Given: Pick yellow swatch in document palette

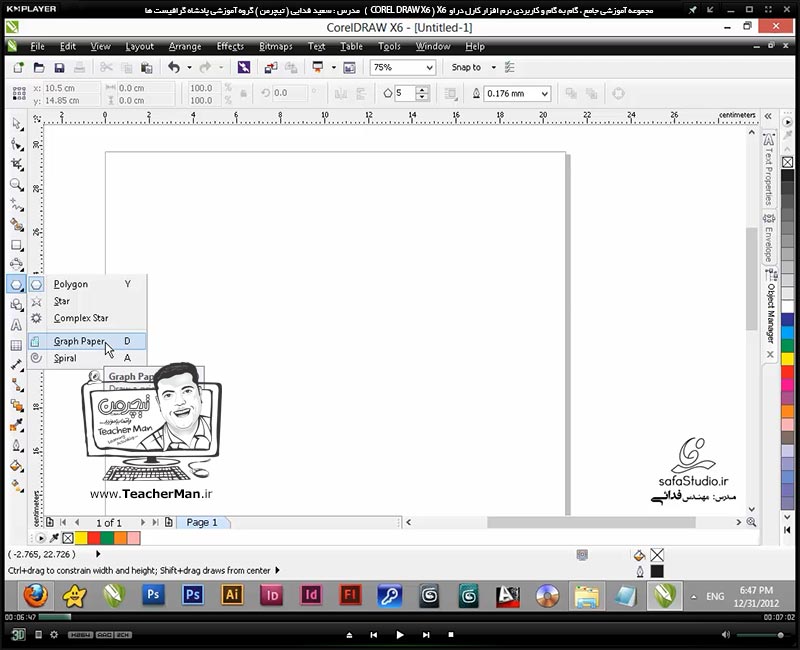Looking at the screenshot, I should coord(81,538).
